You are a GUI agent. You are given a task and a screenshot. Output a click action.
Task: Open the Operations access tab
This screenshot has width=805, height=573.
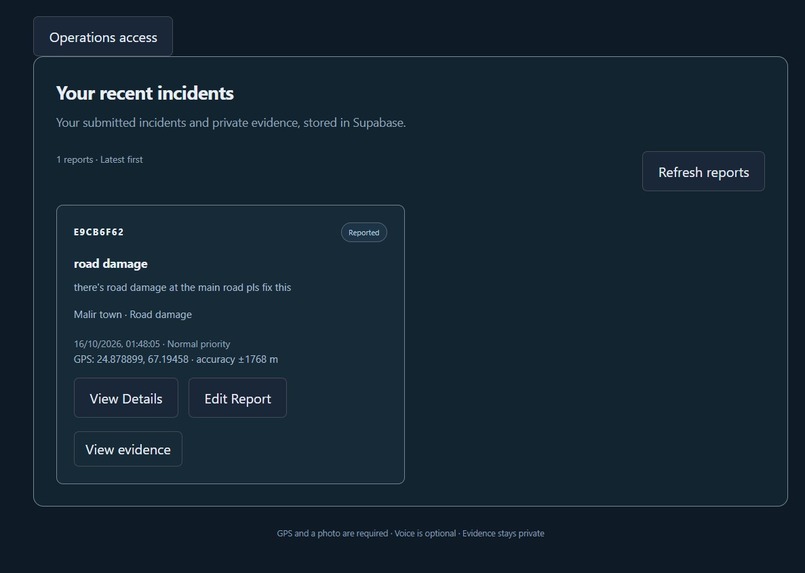[x=103, y=36]
